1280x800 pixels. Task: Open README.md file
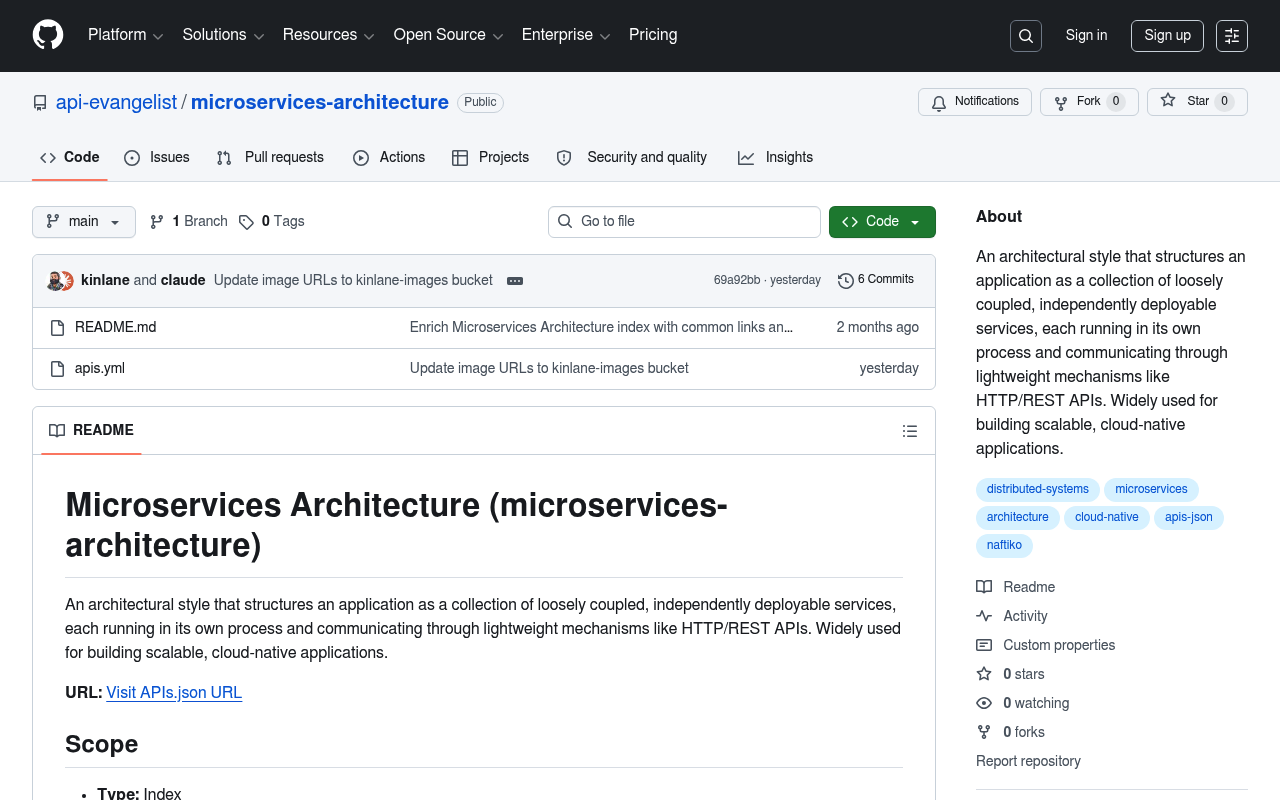pos(116,327)
